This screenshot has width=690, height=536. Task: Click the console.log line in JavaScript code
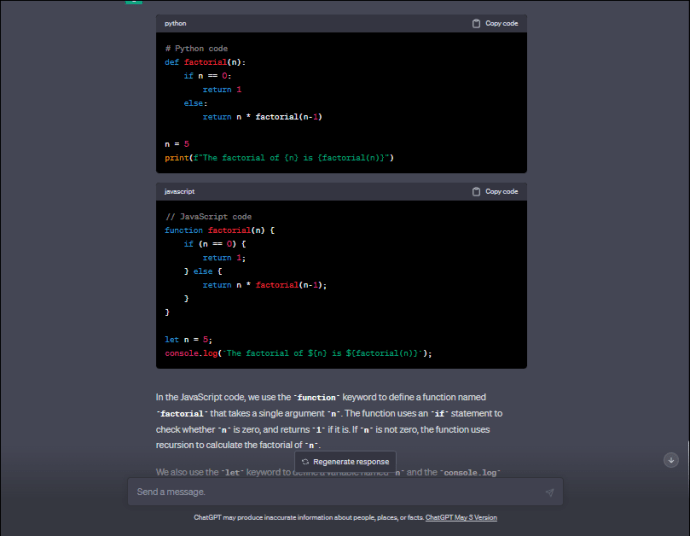(298, 353)
